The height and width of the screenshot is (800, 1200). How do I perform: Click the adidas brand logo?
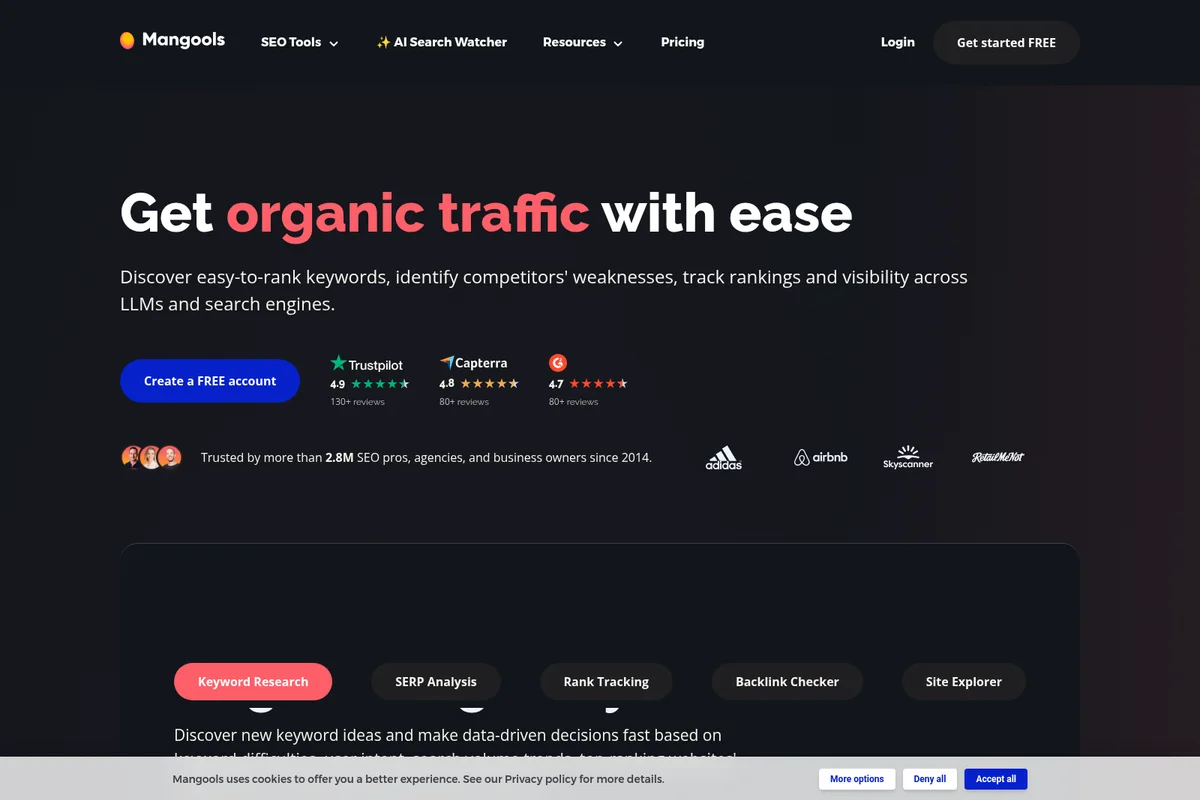(x=722, y=457)
